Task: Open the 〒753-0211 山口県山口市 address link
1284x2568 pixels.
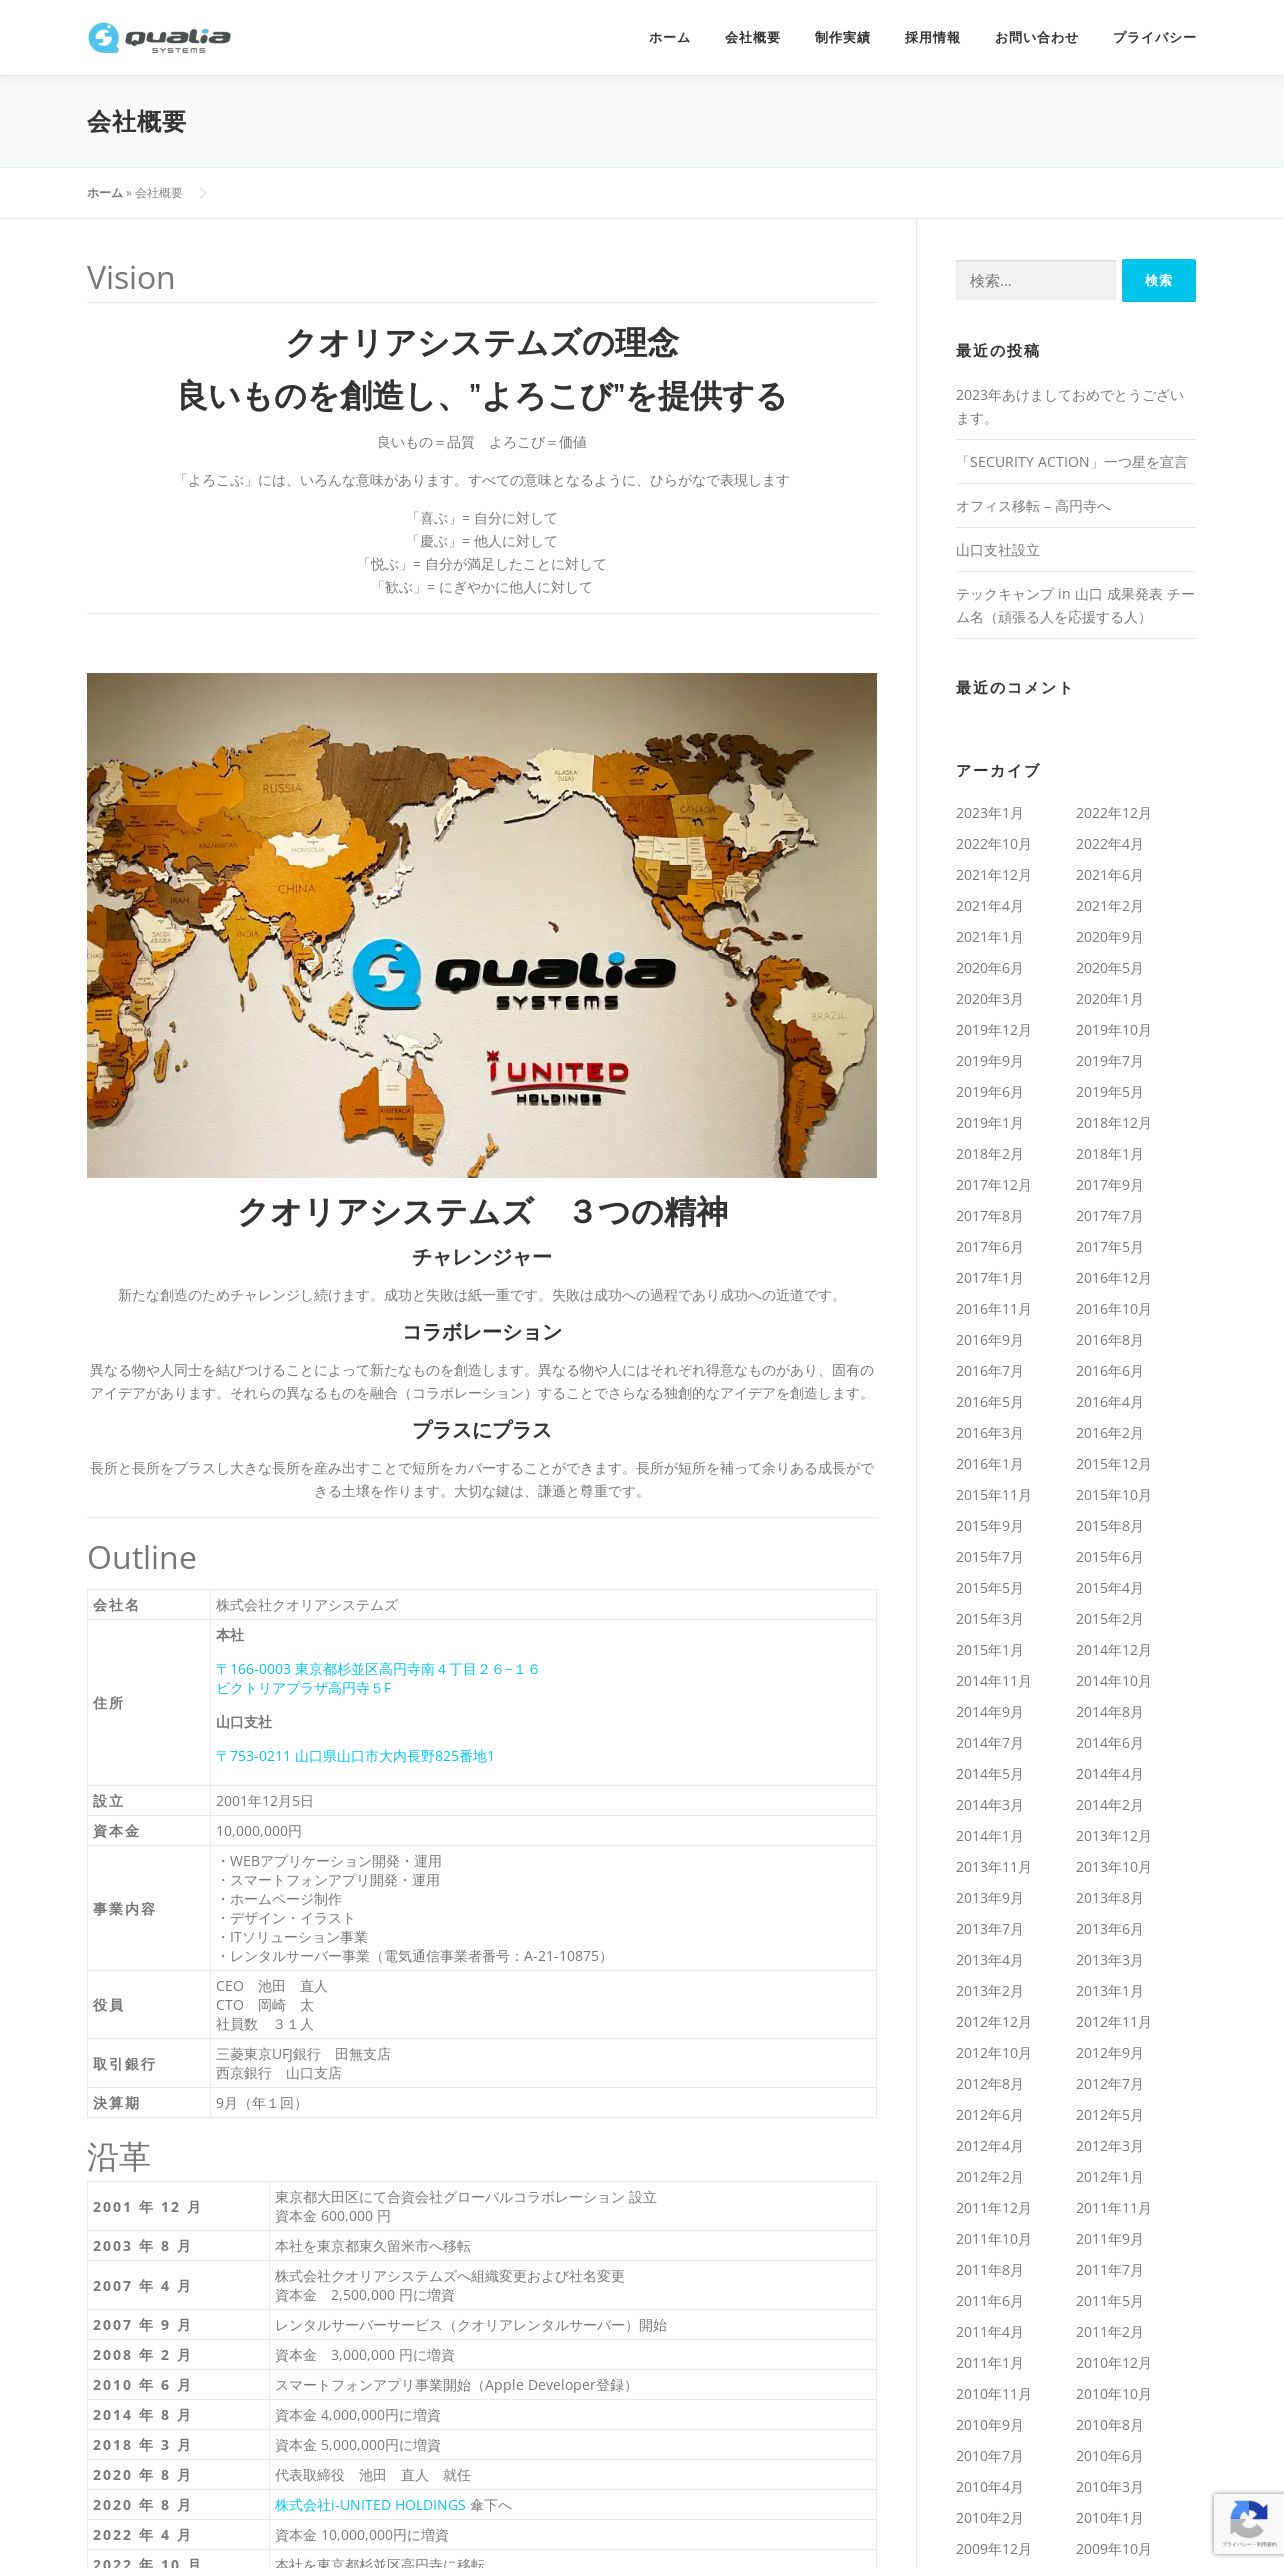Action: coord(355,1756)
